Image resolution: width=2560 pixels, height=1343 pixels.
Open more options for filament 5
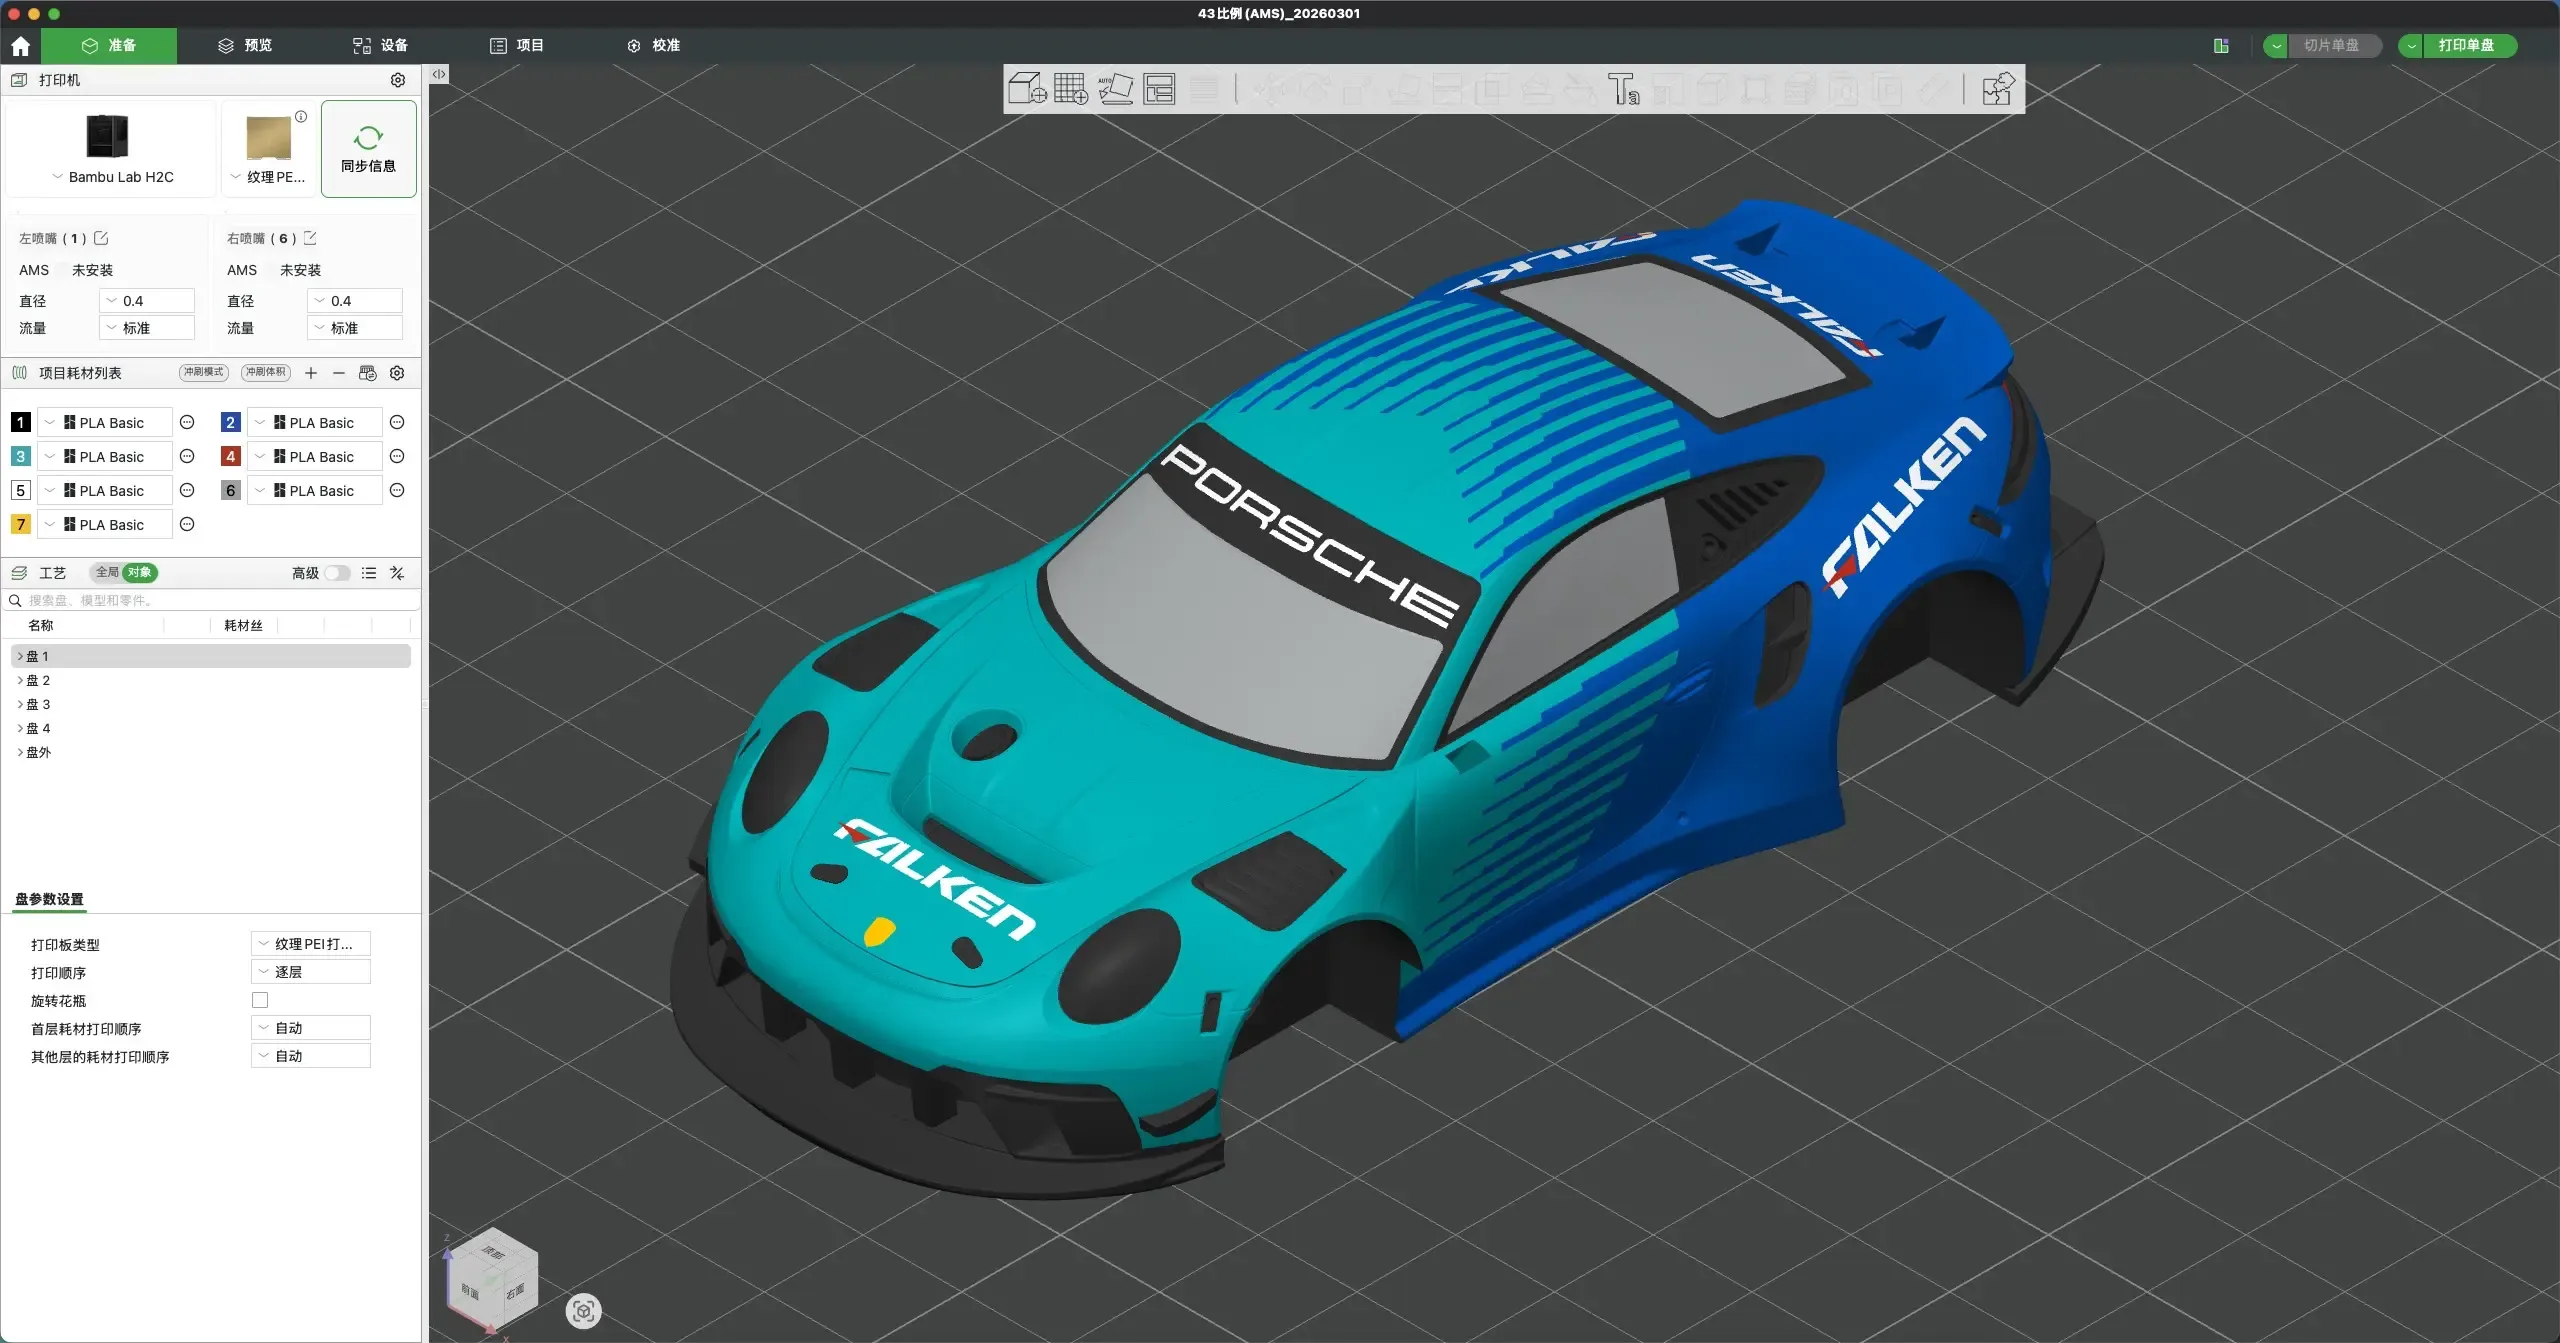pyautogui.click(x=187, y=491)
